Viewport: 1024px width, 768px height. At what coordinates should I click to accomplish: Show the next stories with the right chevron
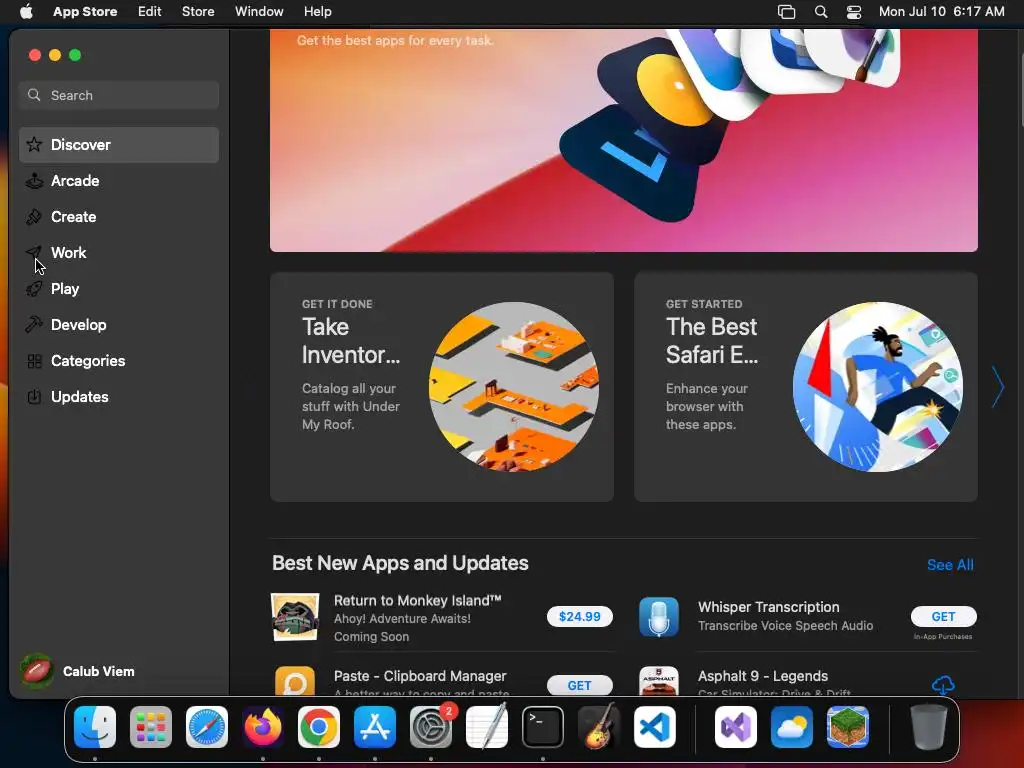(x=997, y=387)
